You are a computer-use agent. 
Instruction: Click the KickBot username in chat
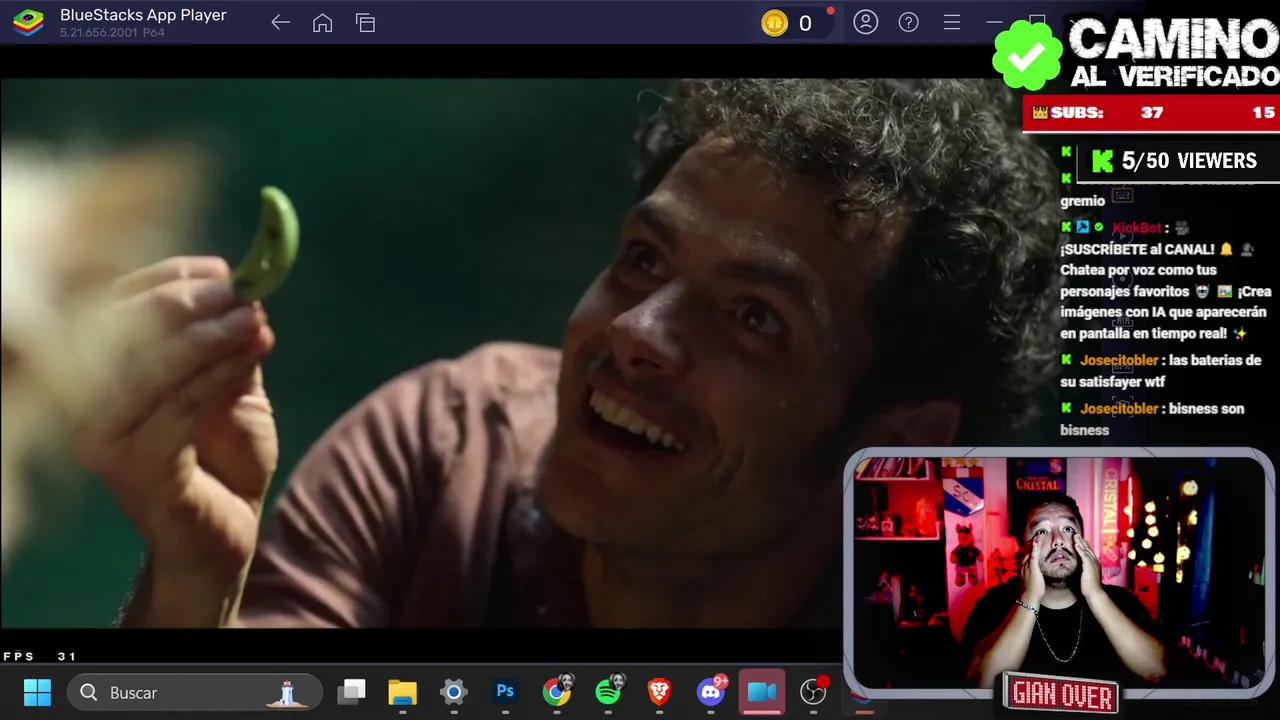pos(1136,228)
